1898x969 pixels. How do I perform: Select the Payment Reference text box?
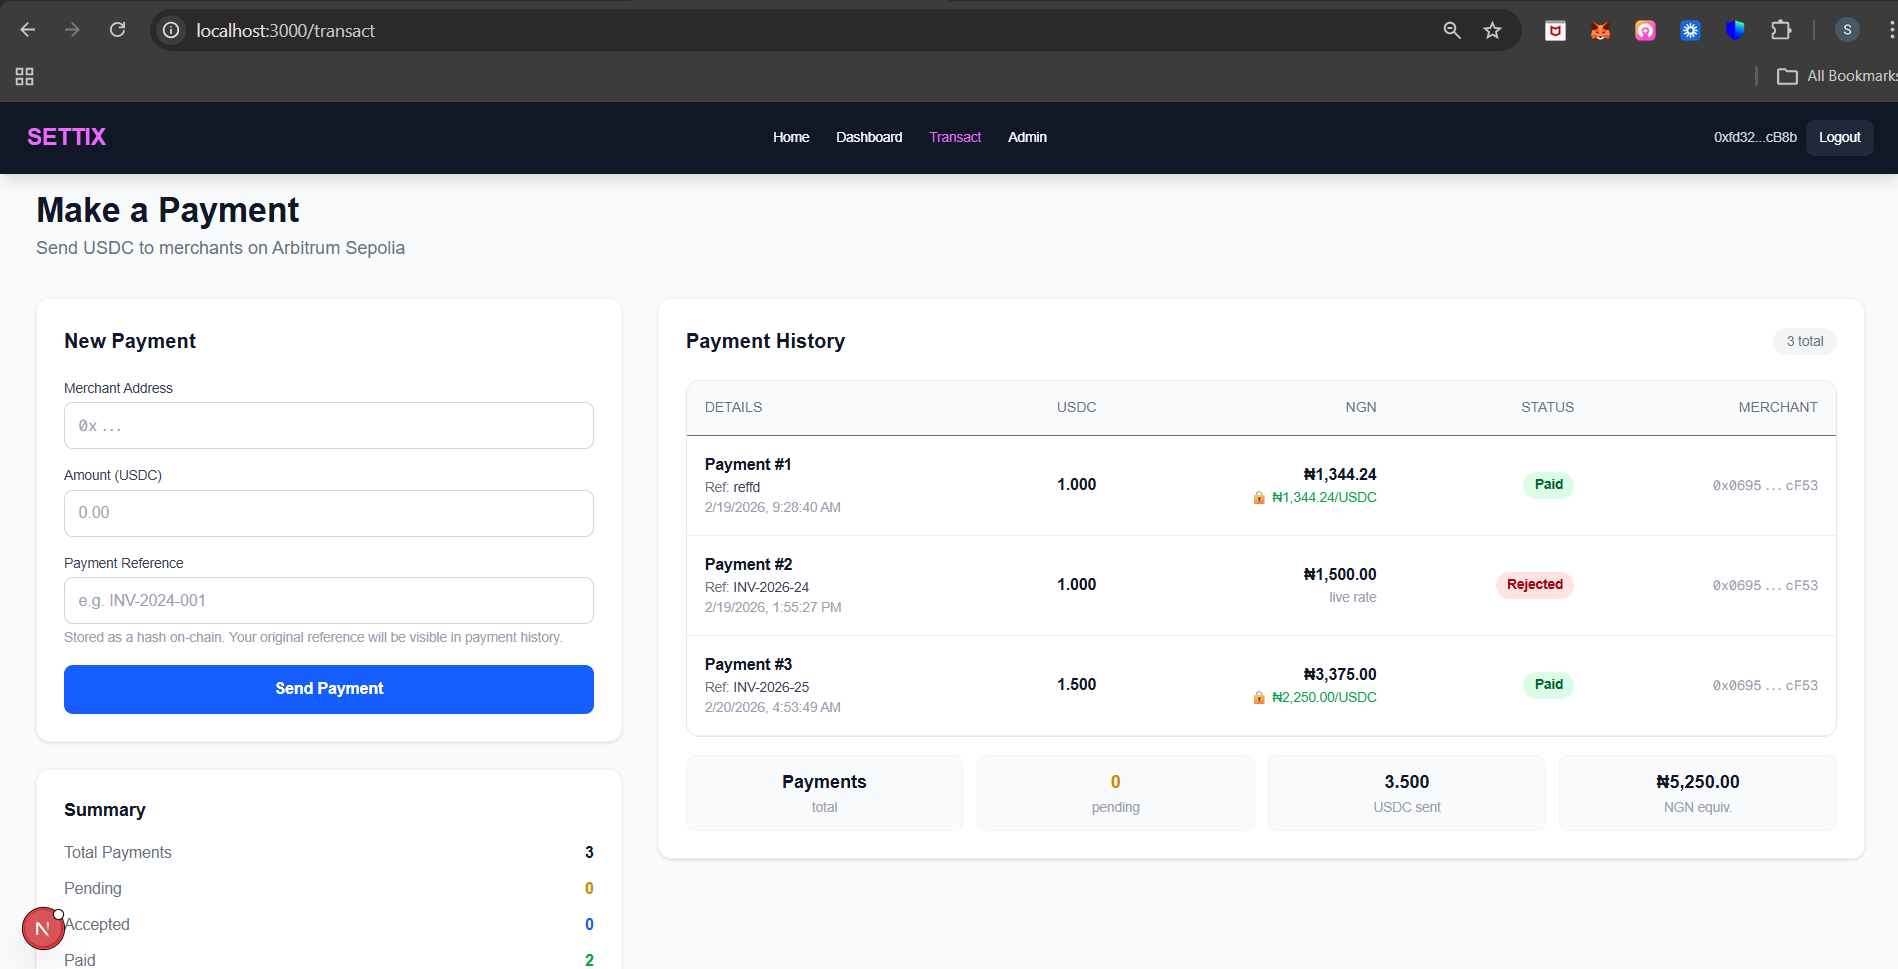coord(328,600)
